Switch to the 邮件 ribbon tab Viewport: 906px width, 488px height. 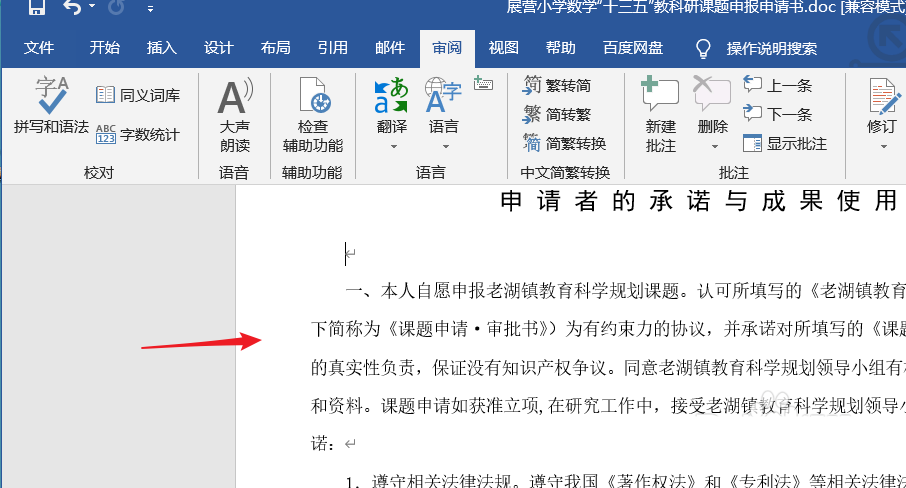tap(389, 48)
